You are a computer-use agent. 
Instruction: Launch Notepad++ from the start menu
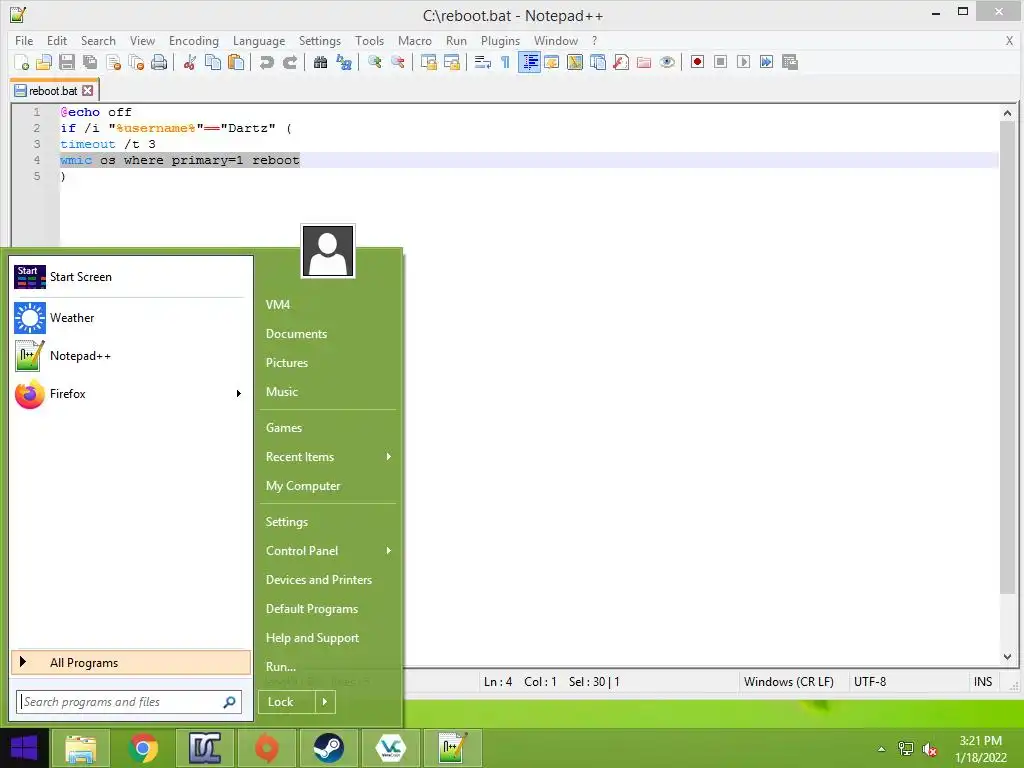pos(130,356)
